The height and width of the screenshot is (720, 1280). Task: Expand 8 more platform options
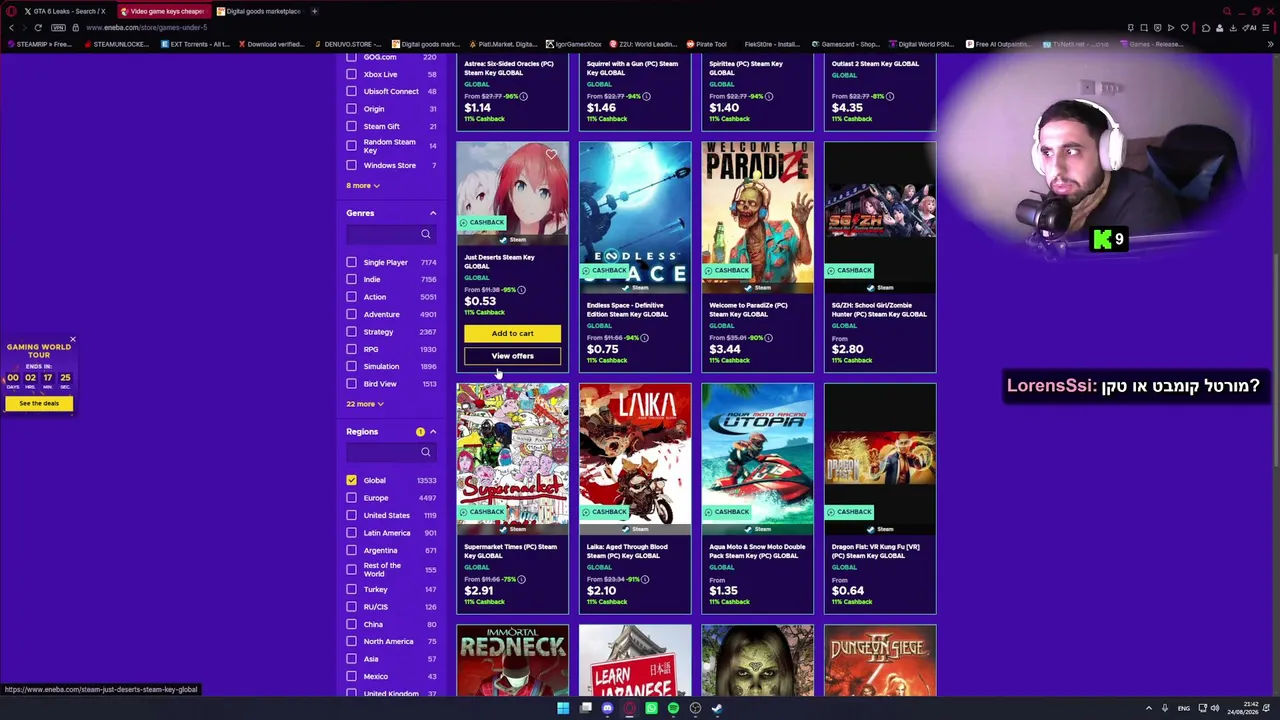[363, 185]
